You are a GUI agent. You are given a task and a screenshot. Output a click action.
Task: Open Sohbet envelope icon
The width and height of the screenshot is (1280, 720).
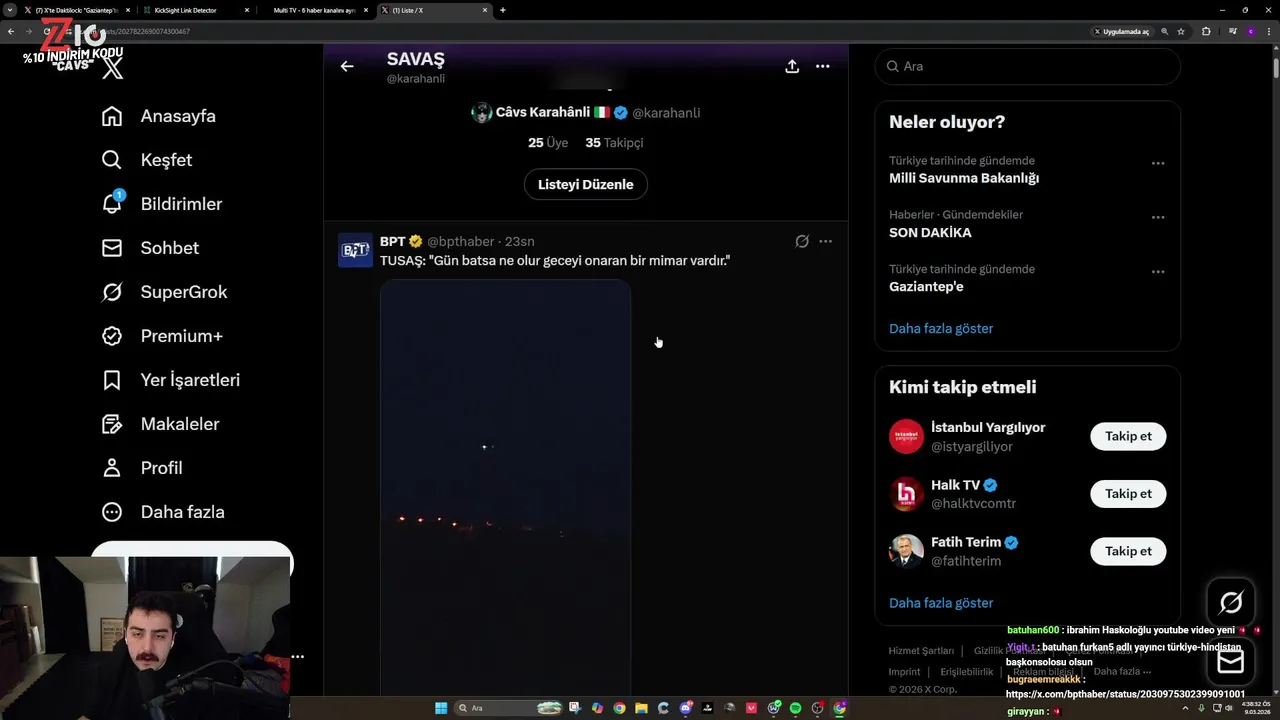[112, 248]
